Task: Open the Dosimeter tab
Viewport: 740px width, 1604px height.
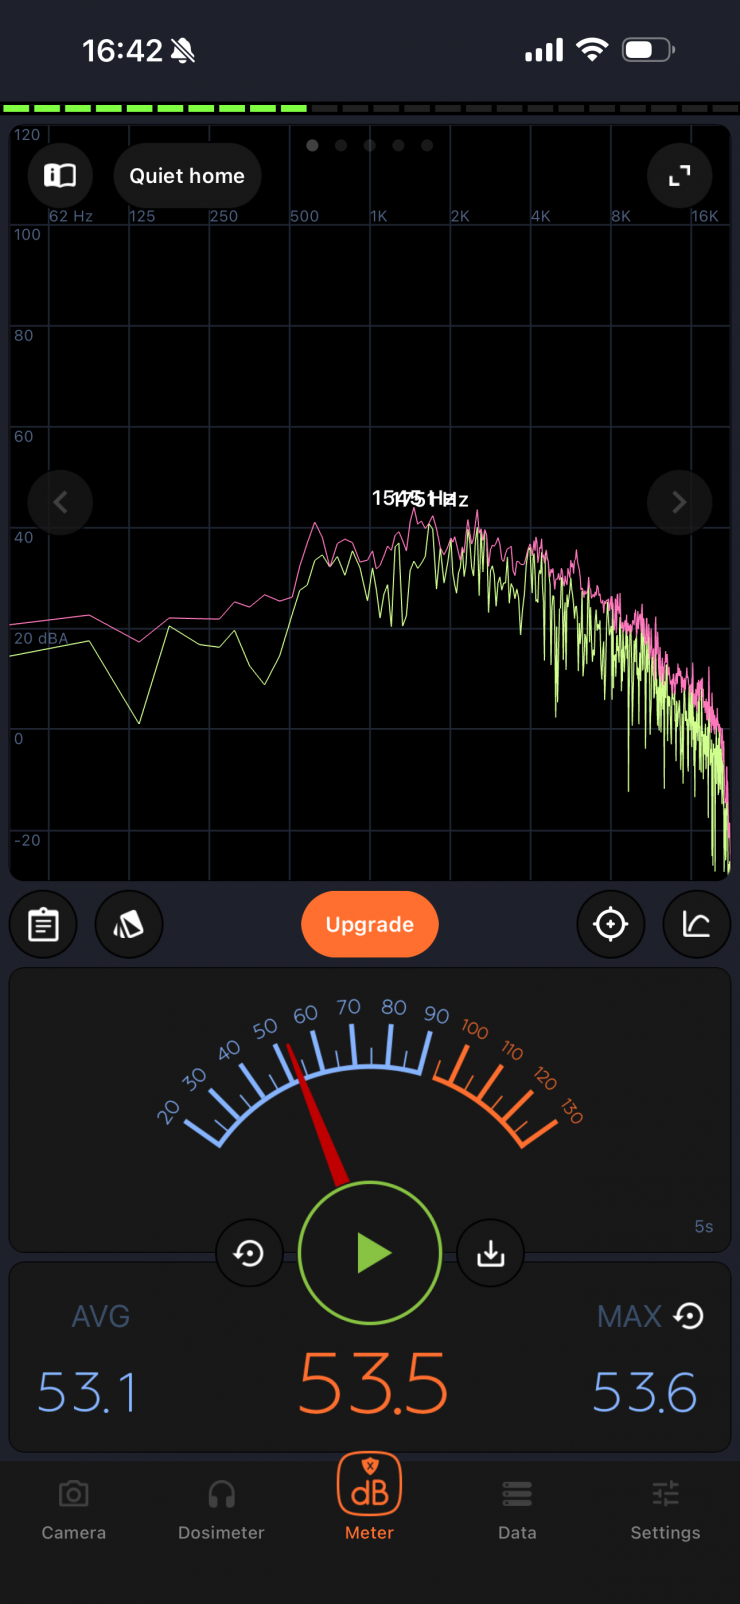Action: click(x=221, y=1510)
